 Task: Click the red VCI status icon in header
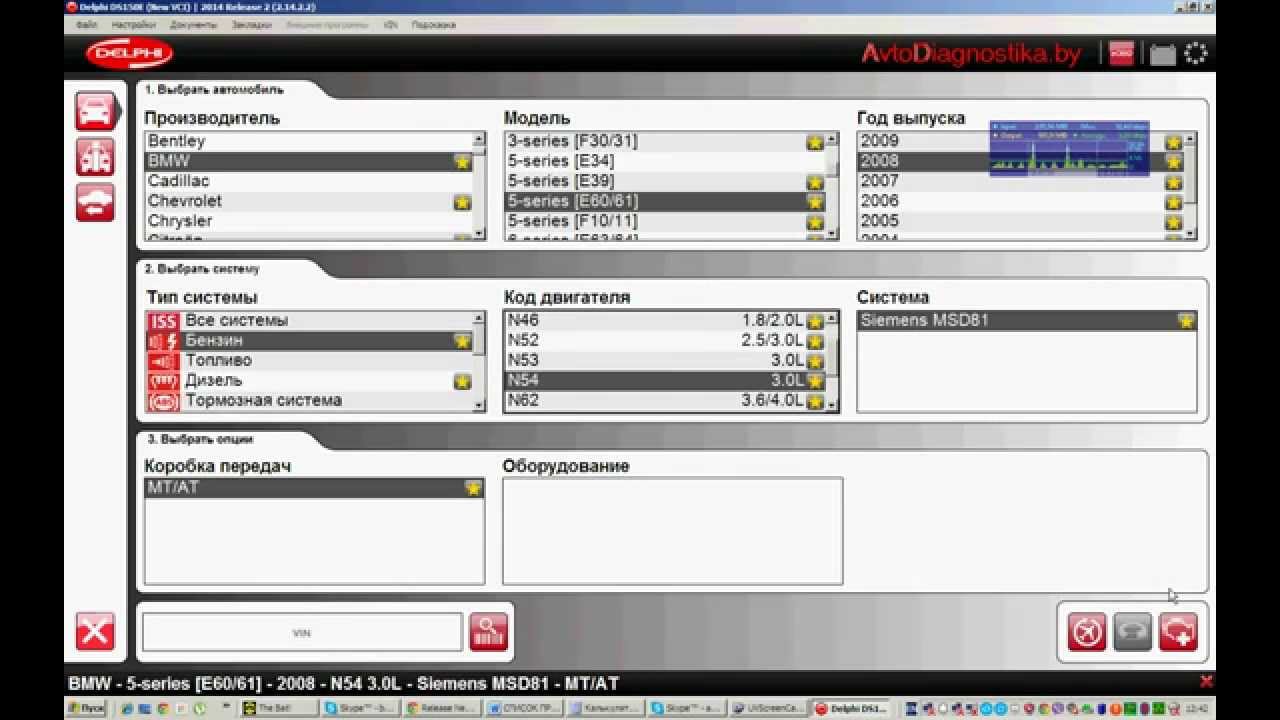1122,54
